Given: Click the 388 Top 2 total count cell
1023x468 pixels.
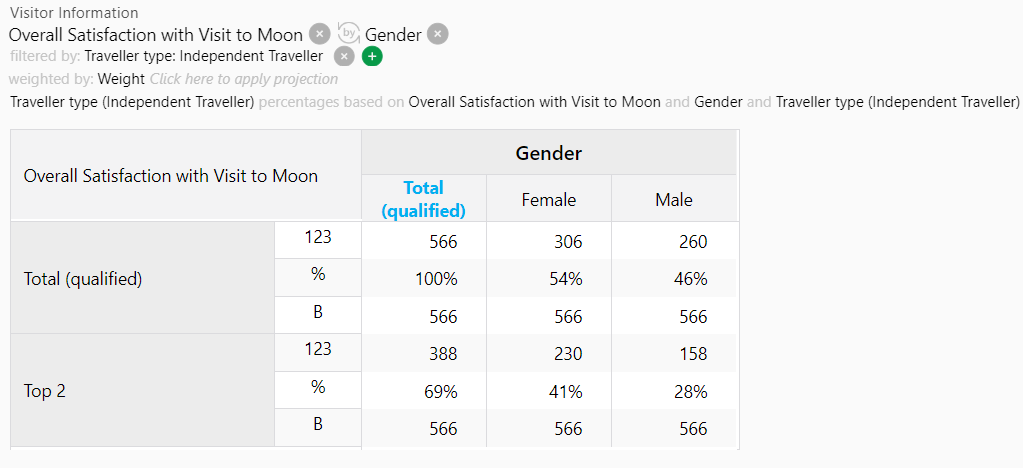Looking at the screenshot, I should click(424, 353).
